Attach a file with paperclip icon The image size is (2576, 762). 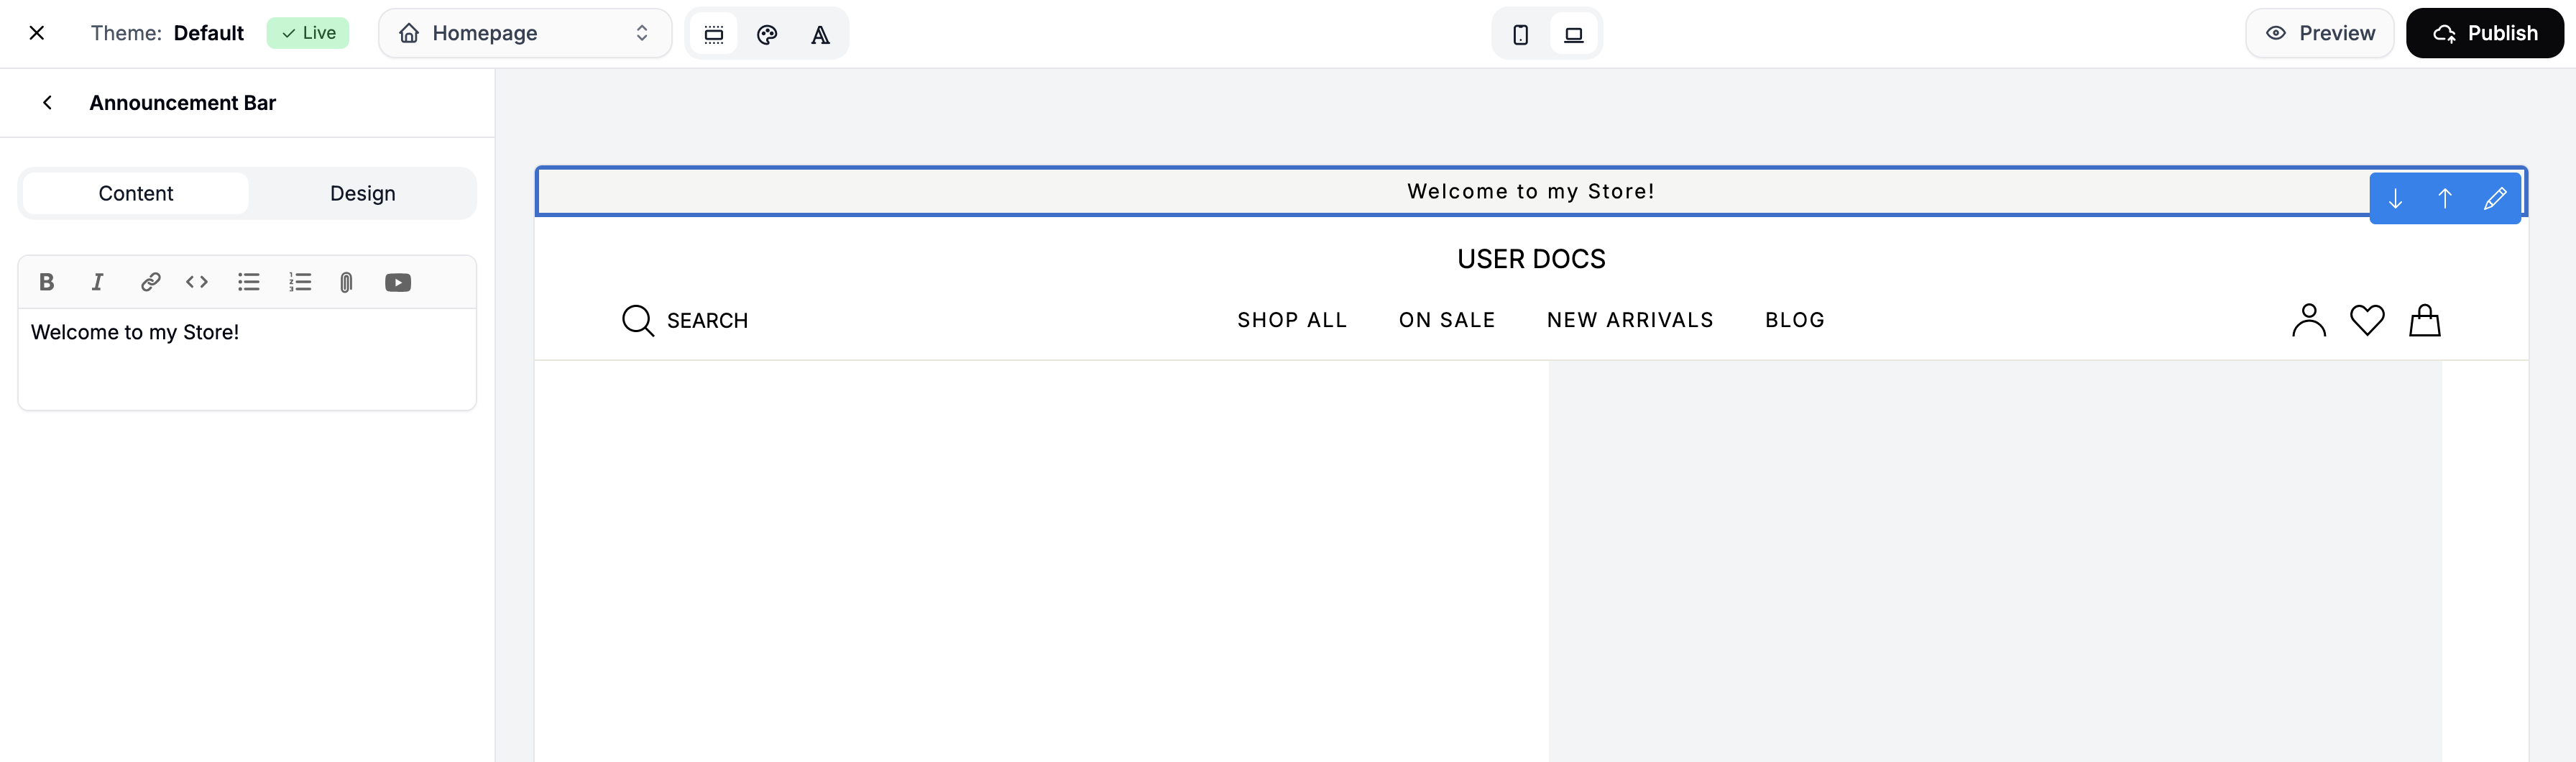pos(346,282)
